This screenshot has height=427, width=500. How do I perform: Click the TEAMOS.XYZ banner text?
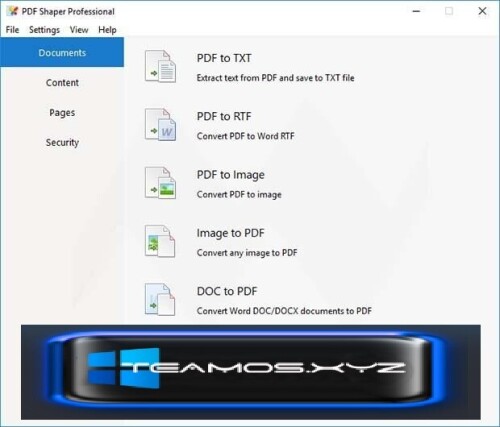[x=263, y=368]
